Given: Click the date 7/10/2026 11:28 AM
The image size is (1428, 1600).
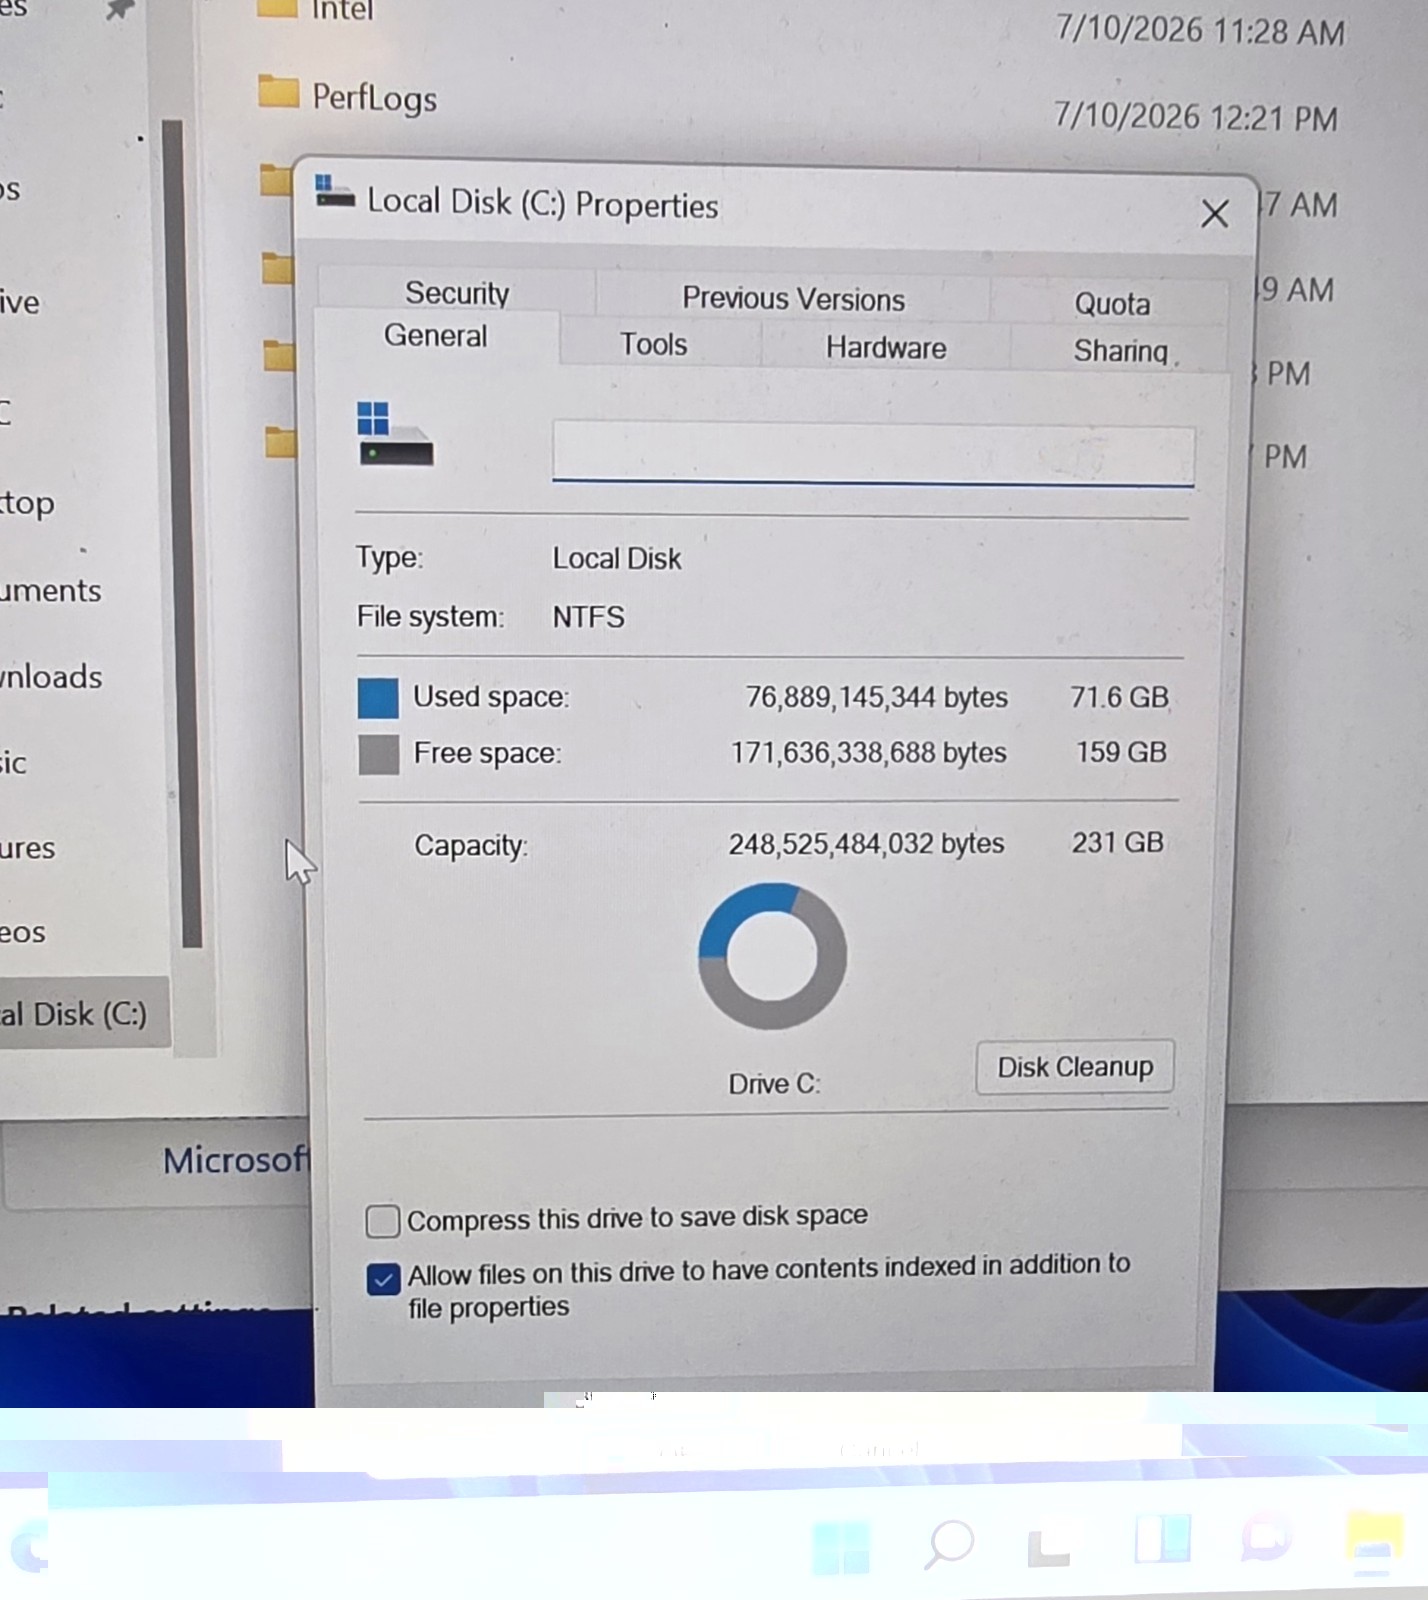Looking at the screenshot, I should pos(1199,30).
